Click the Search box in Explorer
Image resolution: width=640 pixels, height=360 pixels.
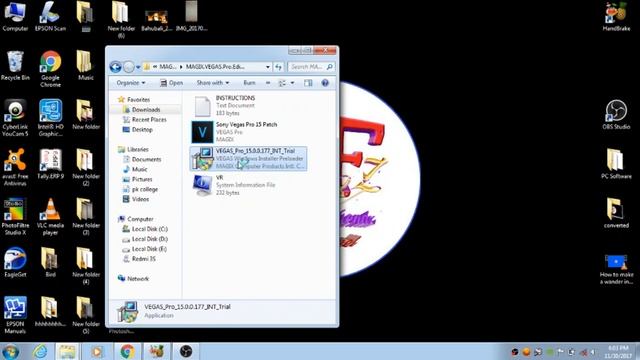(311, 67)
